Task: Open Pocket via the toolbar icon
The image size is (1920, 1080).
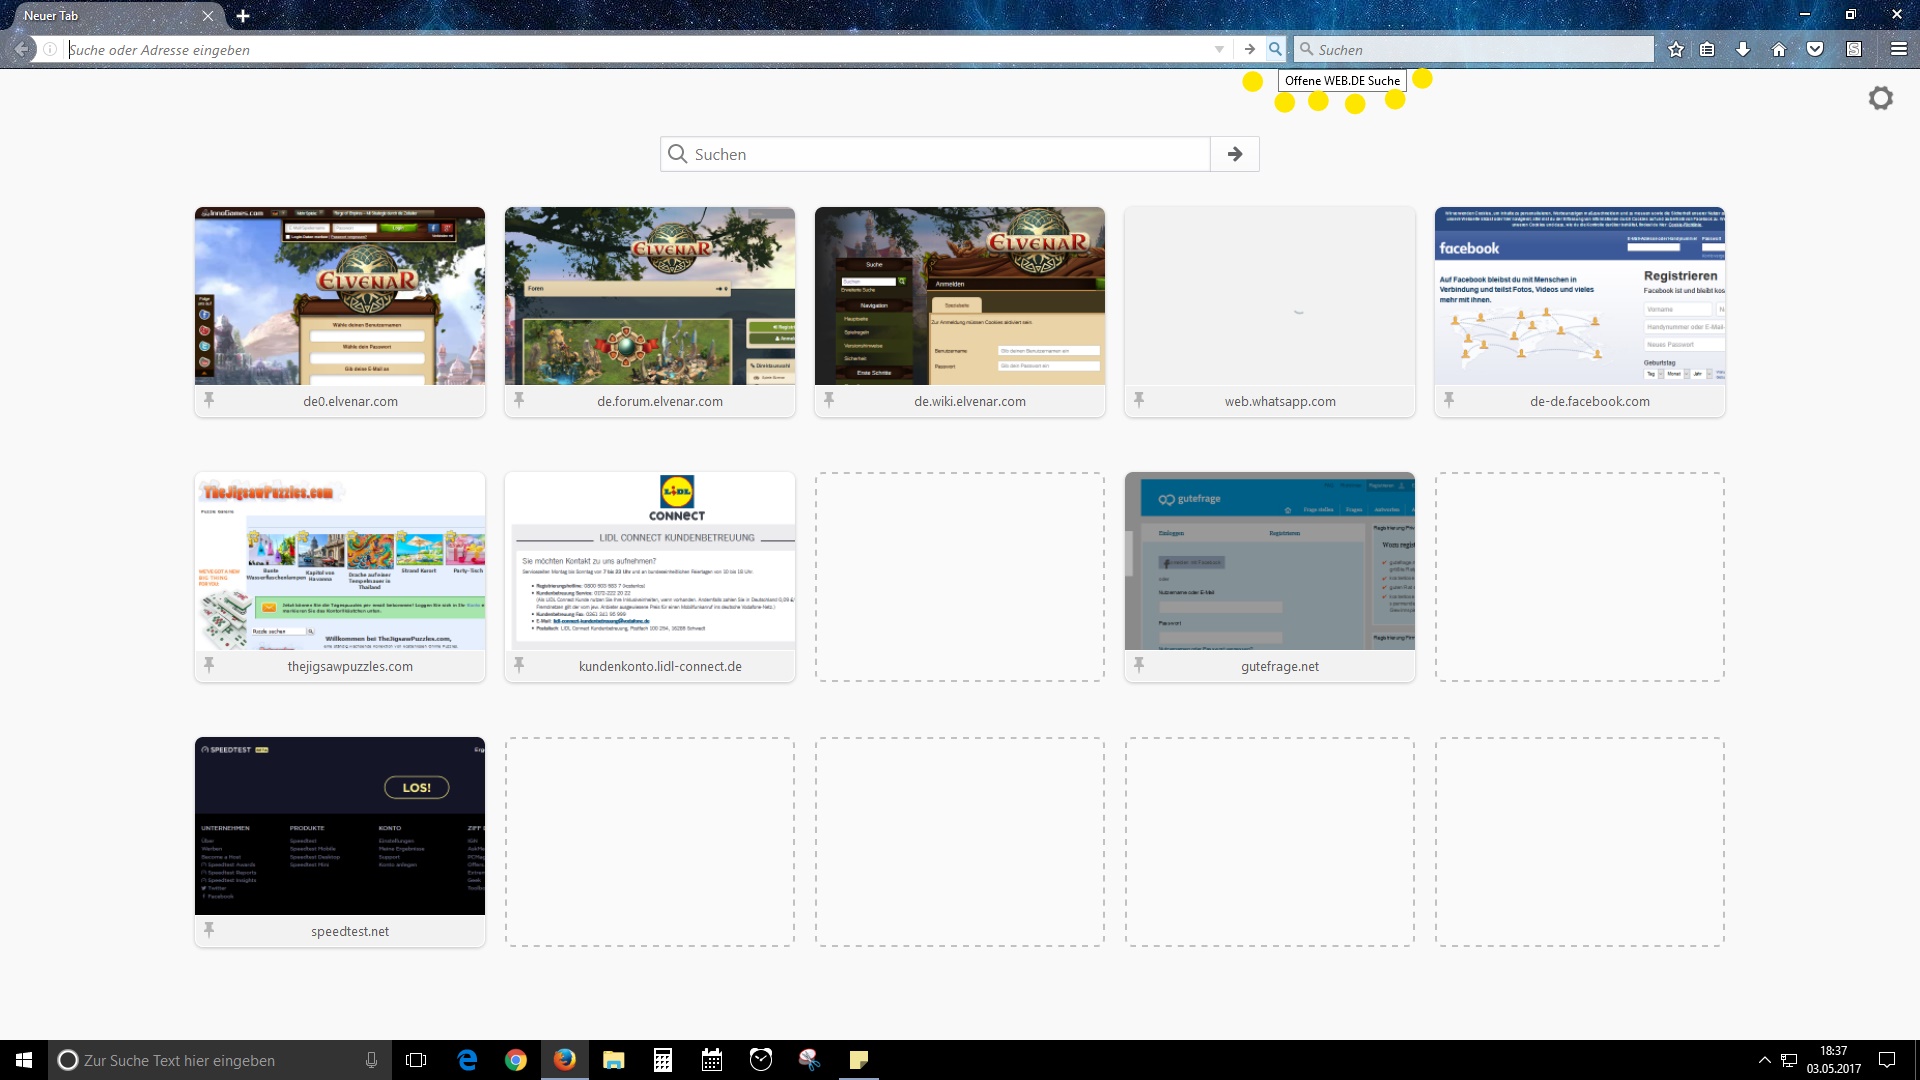Action: [1815, 48]
